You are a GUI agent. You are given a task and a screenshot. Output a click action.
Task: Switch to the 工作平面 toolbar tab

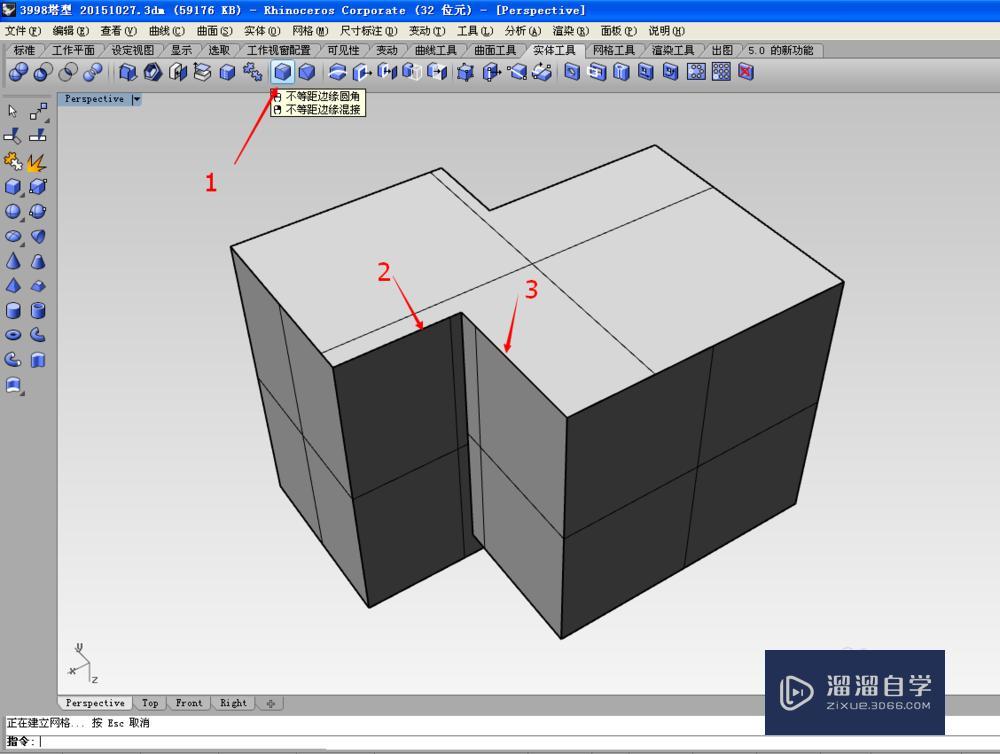pyautogui.click(x=73, y=50)
